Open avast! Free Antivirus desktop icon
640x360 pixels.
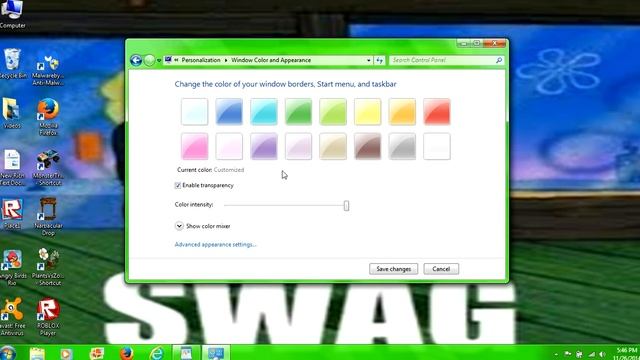(12, 317)
